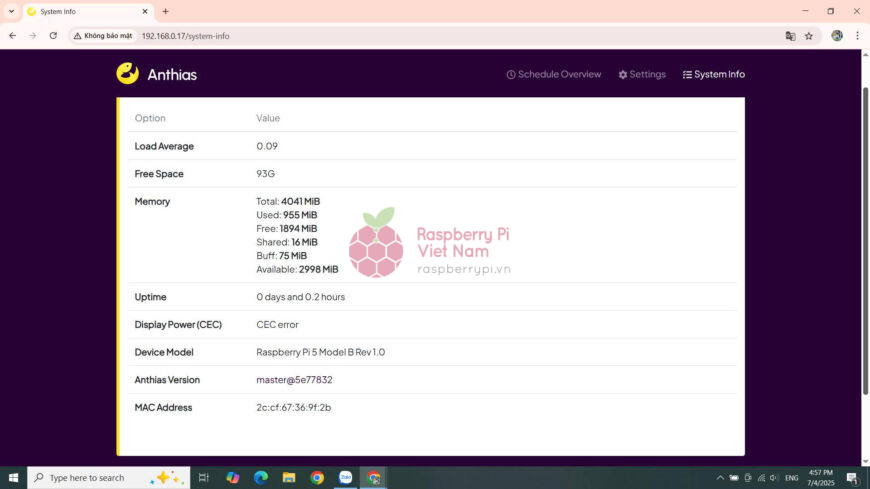Open the Windows Start menu

(13, 478)
